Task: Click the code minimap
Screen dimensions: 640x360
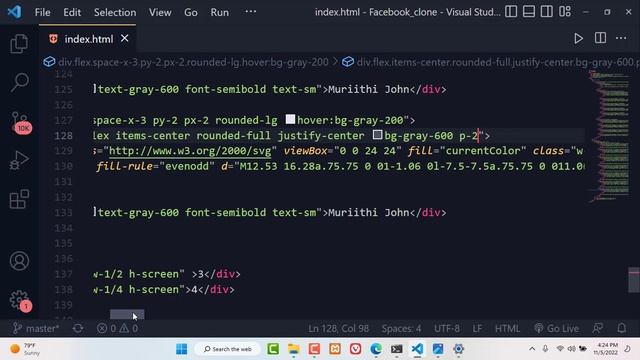Action: pos(609,136)
